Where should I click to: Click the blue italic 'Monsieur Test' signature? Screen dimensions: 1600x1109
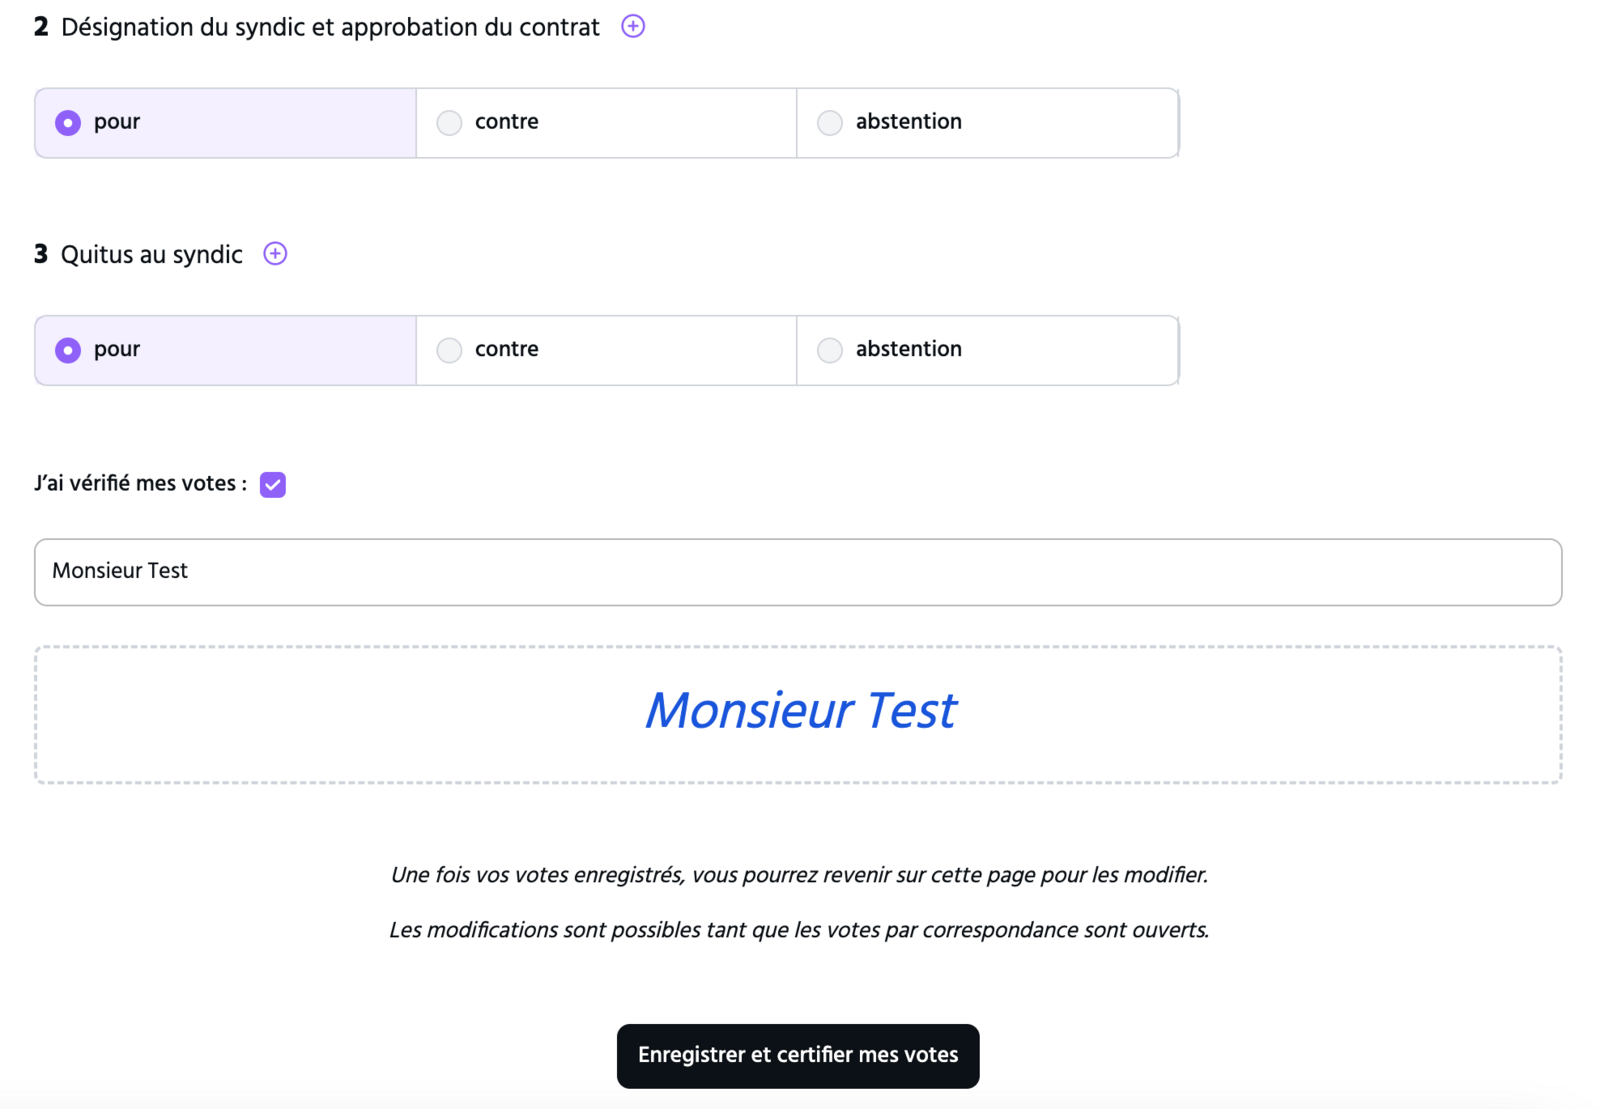[x=800, y=711]
